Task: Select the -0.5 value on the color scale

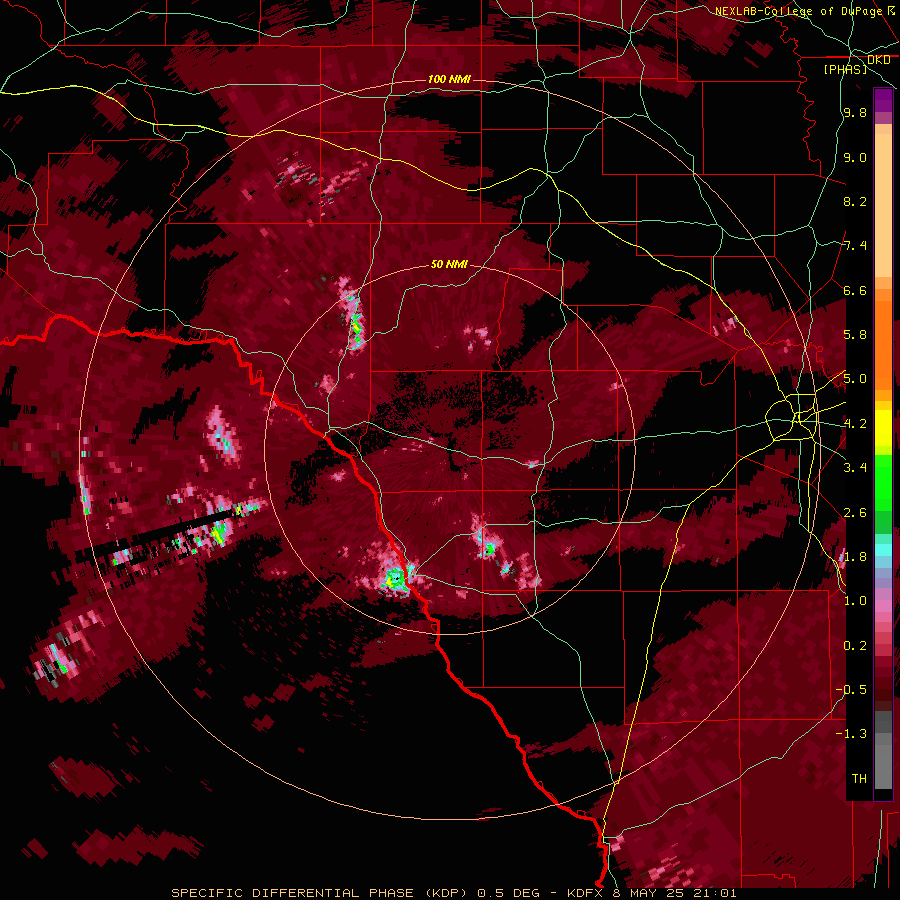Action: tap(851, 690)
